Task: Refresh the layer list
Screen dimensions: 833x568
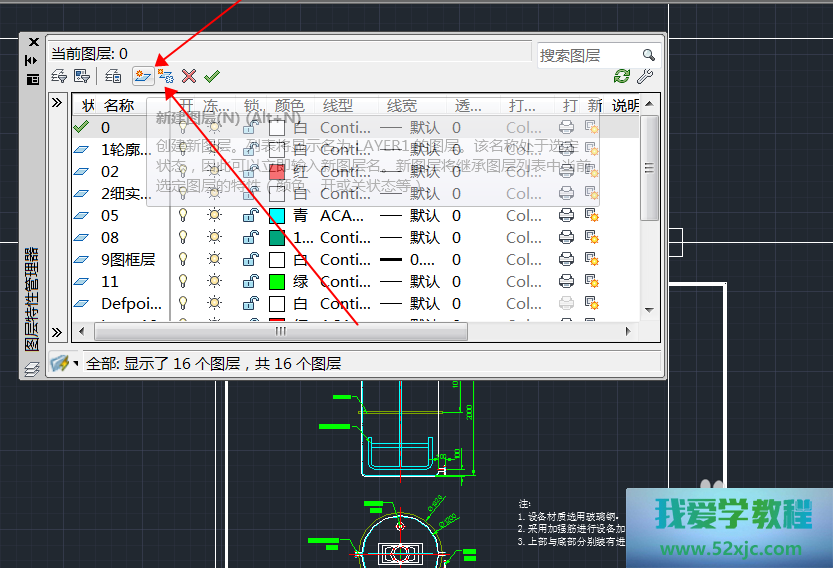Action: coord(622,76)
